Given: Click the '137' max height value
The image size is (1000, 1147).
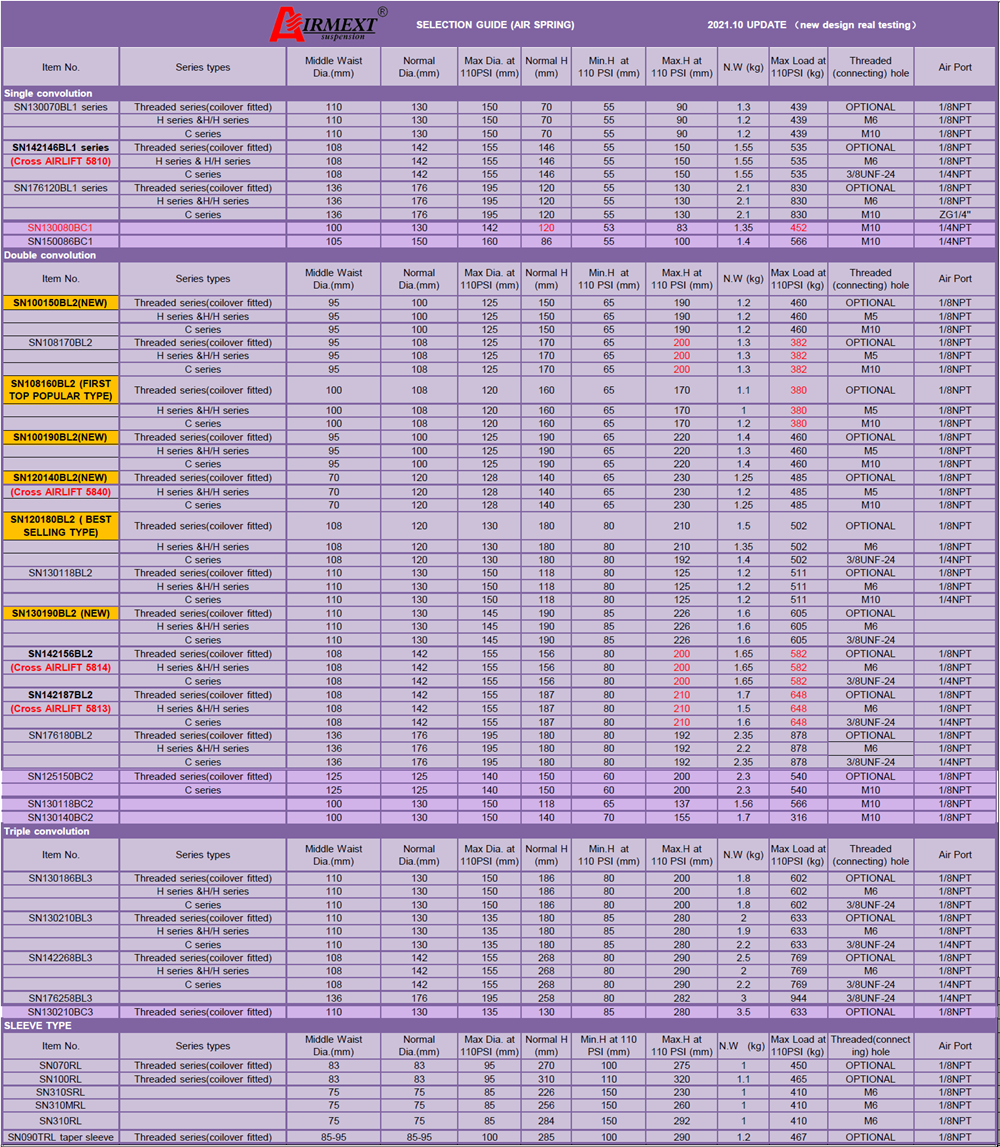Looking at the screenshot, I should (682, 804).
